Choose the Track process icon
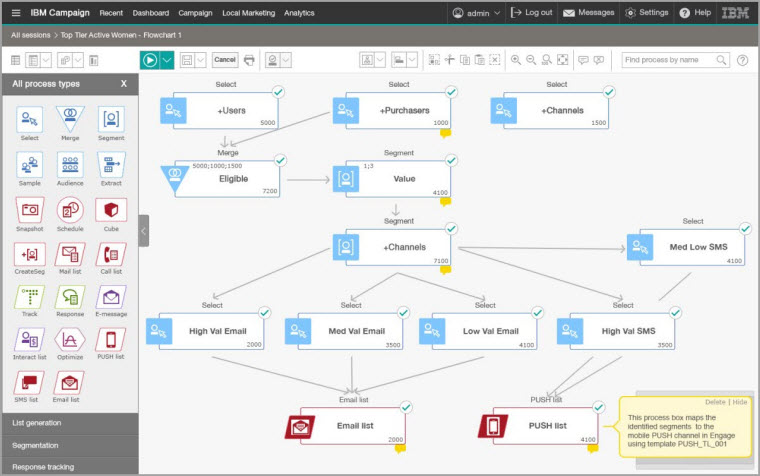Screen dimensions: 760x476 30,297
